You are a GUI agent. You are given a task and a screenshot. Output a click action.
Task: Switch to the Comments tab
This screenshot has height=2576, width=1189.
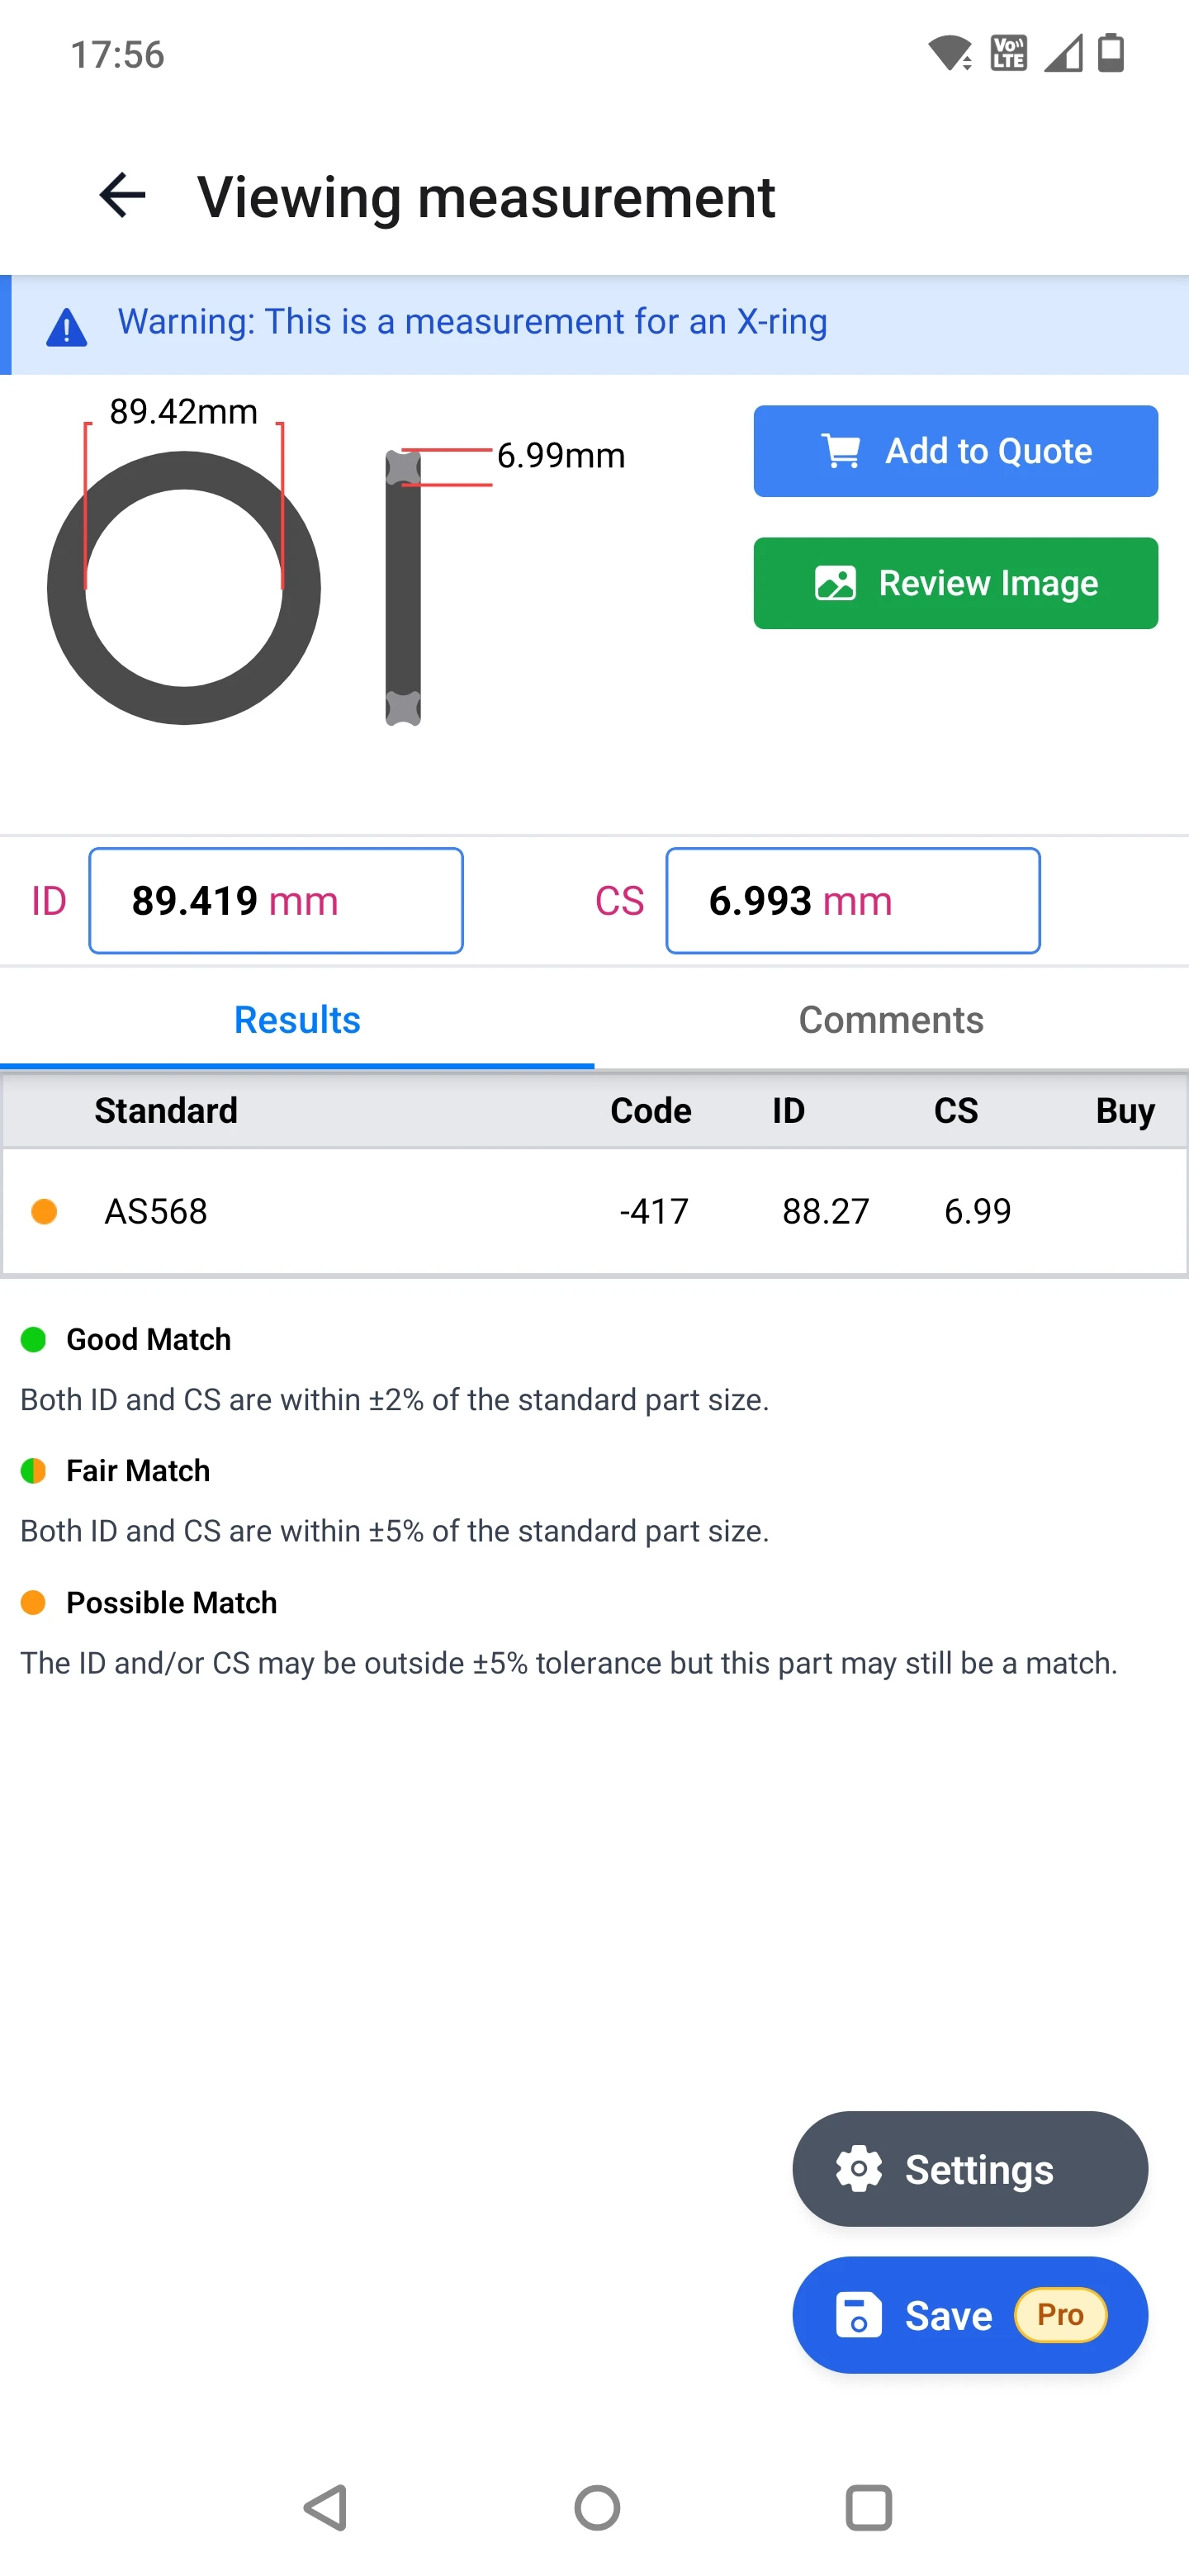891,1020
